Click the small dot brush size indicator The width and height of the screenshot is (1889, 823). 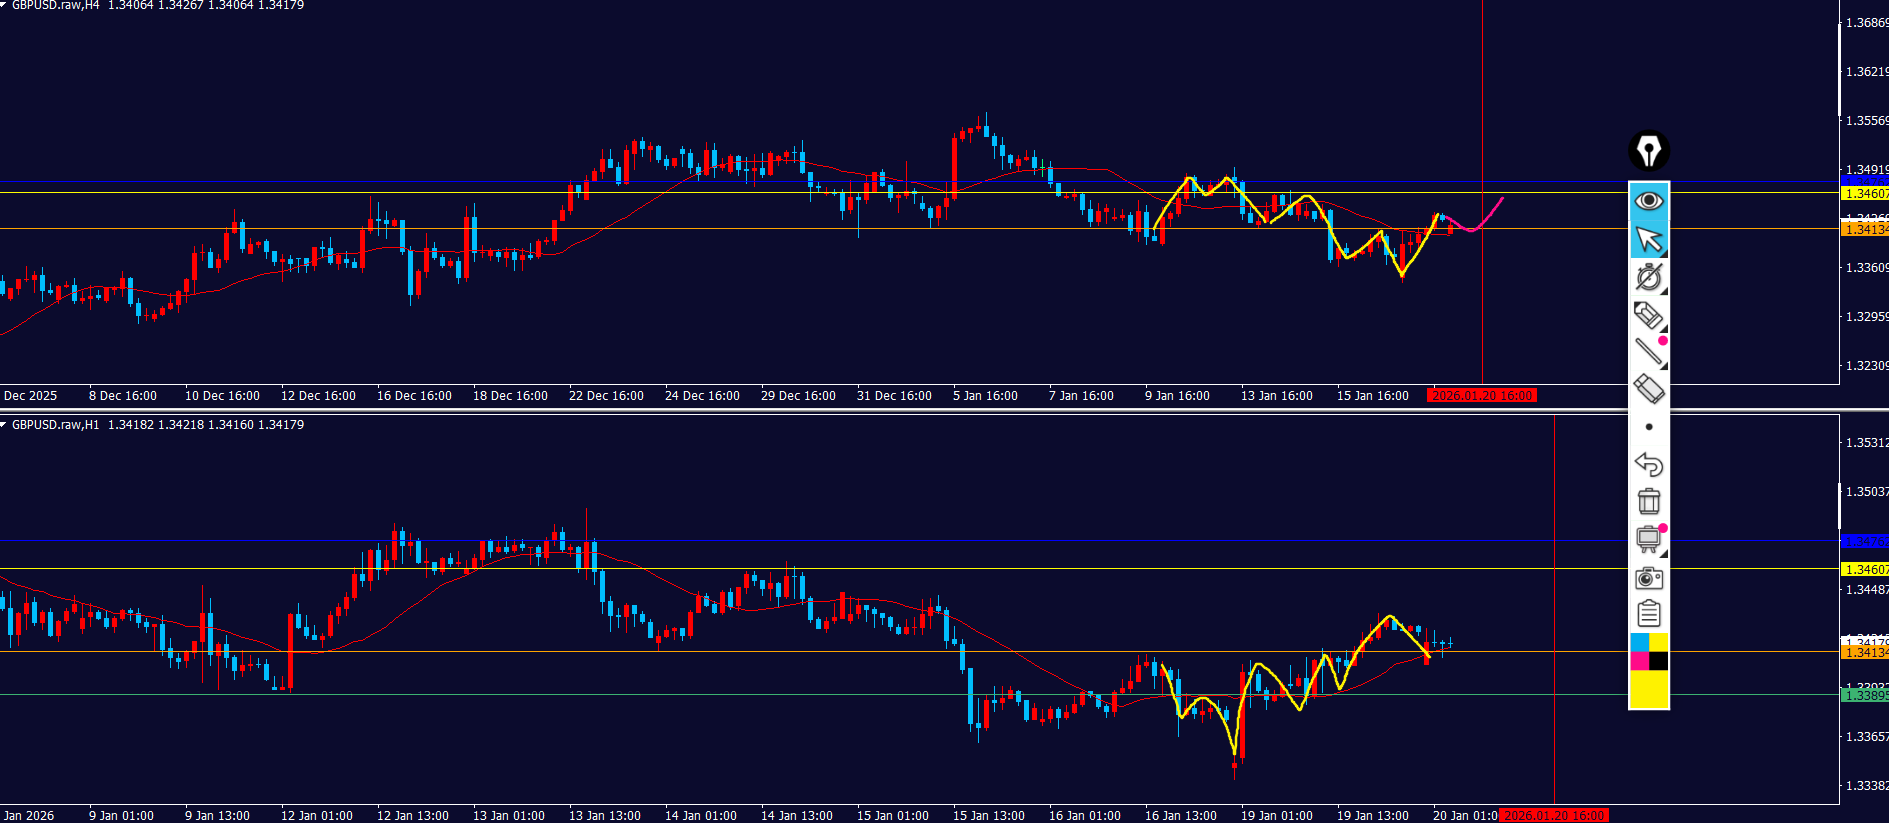pyautogui.click(x=1649, y=427)
